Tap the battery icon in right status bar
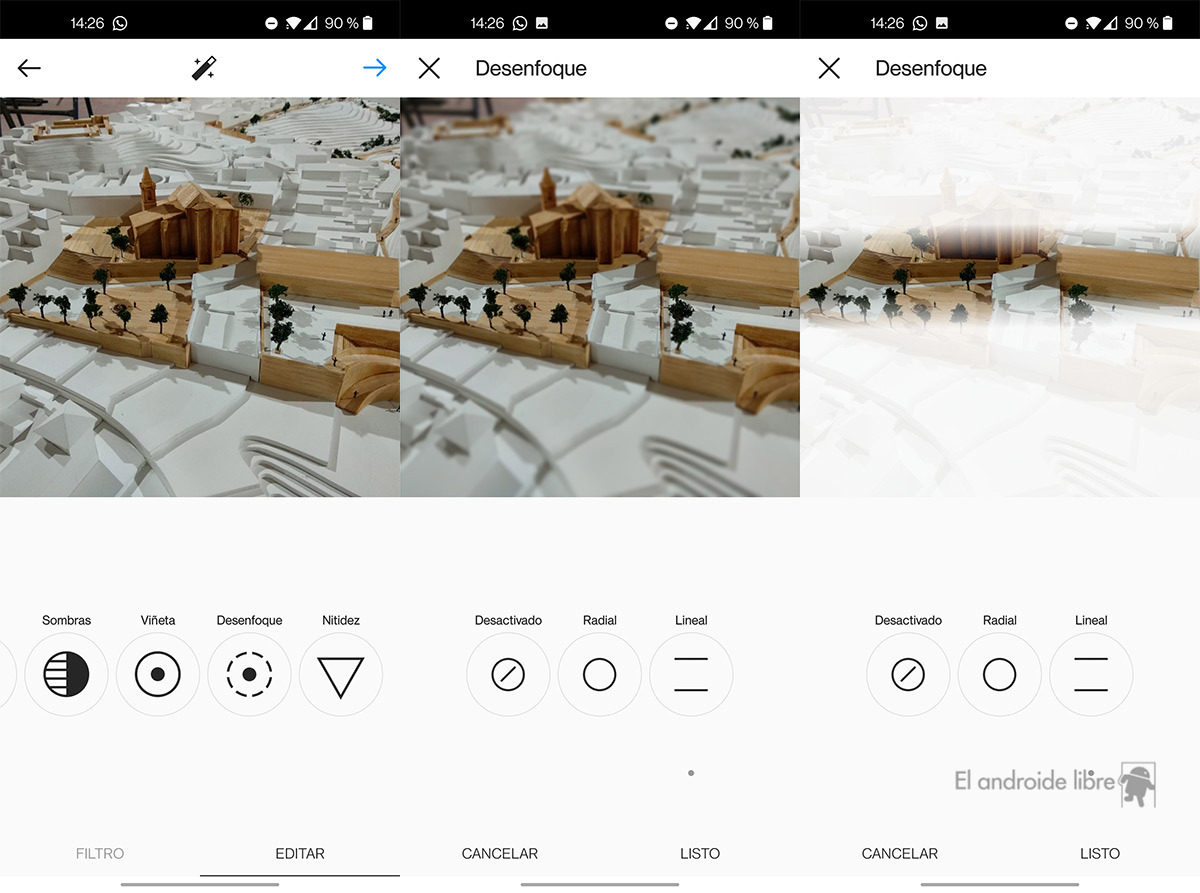Viewport: 1200px width, 893px height. click(1168, 23)
